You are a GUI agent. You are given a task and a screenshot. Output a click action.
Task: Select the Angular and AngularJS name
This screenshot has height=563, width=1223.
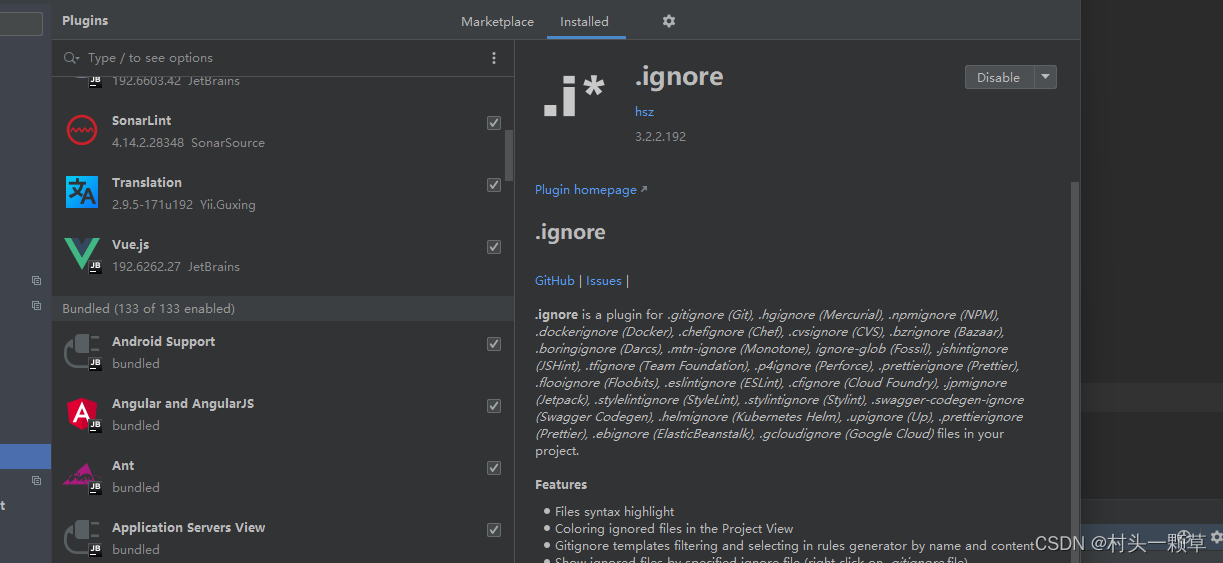pos(183,403)
